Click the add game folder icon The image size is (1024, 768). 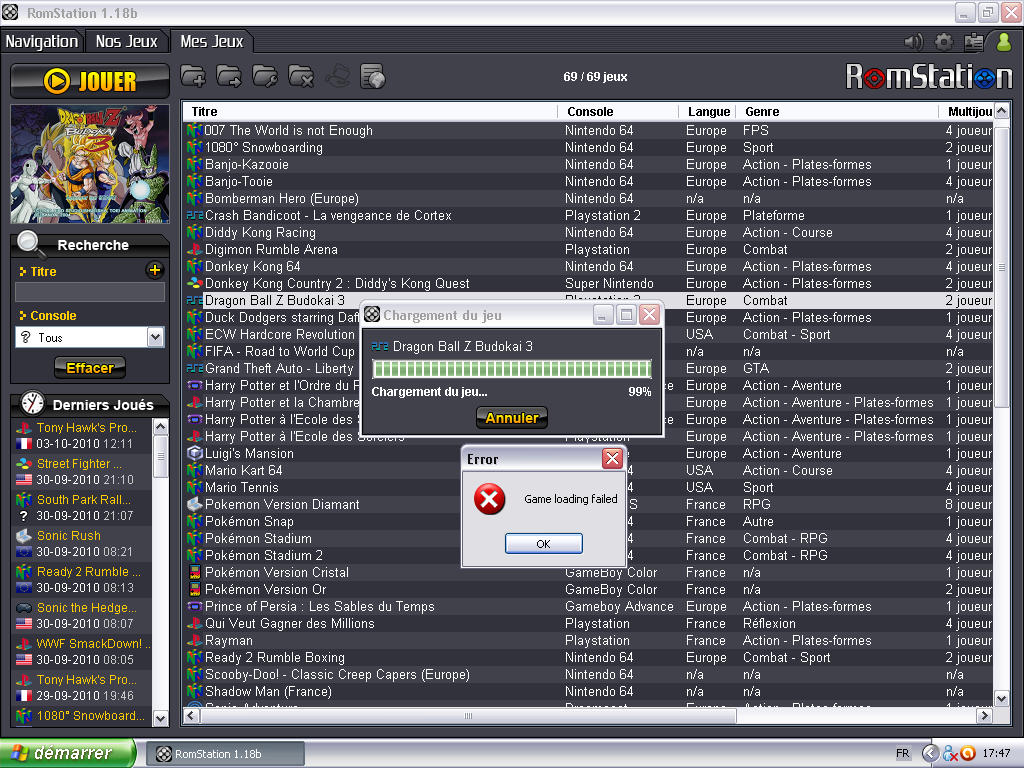coord(193,76)
